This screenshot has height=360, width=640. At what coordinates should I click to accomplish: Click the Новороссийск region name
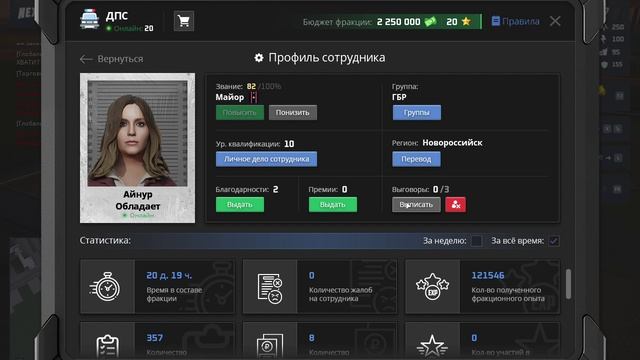452,143
